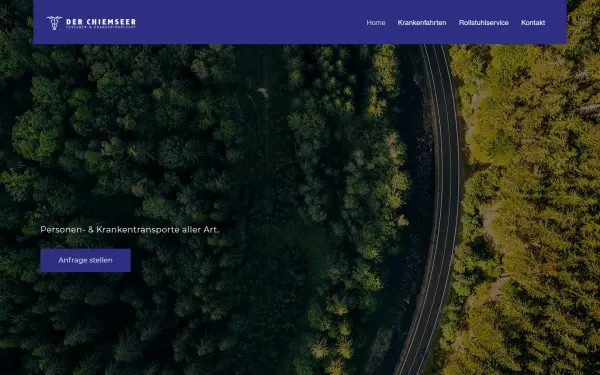Open the Home menu item
The height and width of the screenshot is (375, 600).
pos(376,23)
